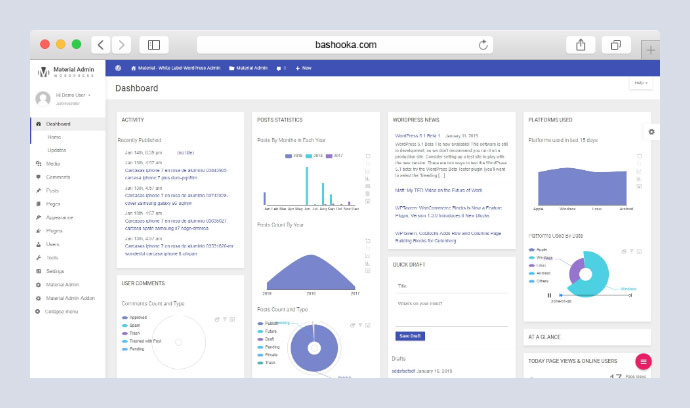Open the WordPress 5.1 Beta 1 news link
690x408 pixels.
418,136
